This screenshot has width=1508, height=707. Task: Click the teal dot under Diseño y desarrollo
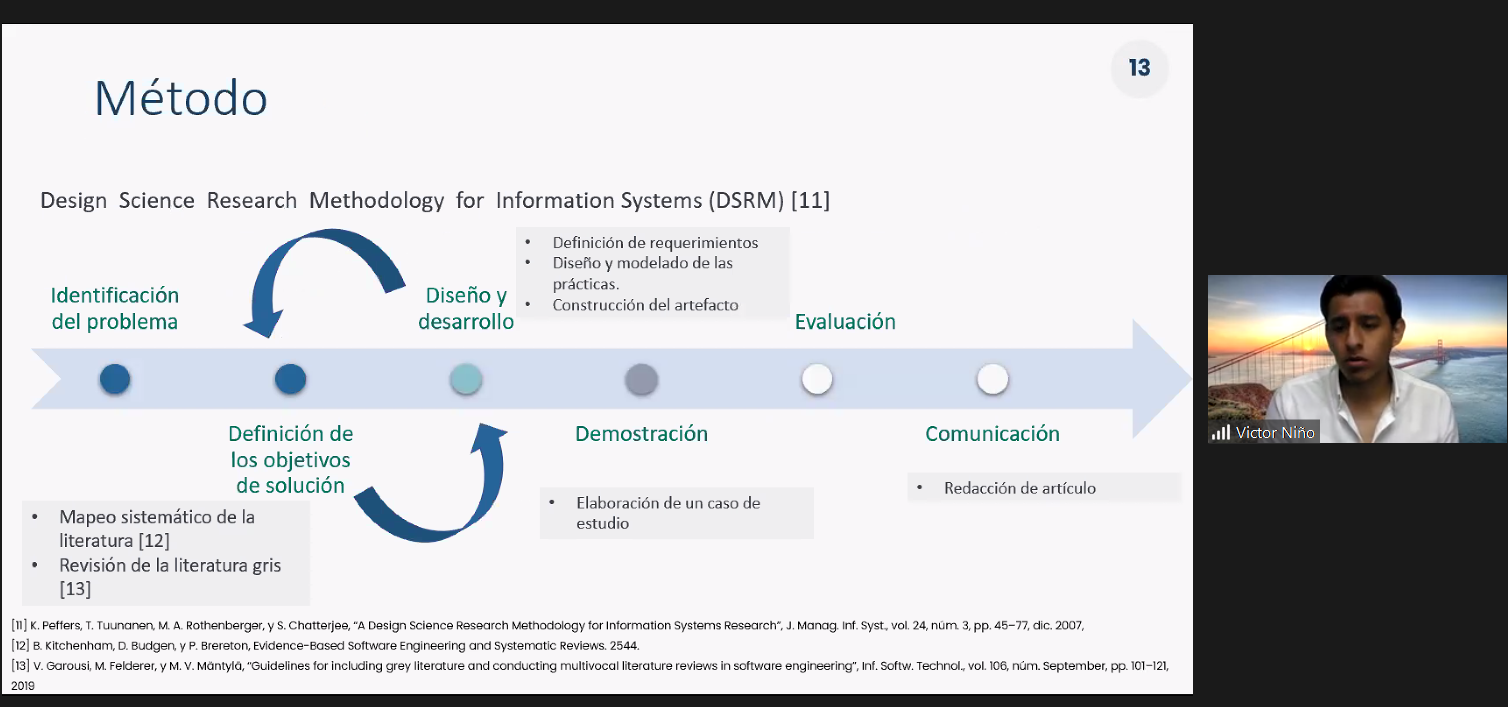pyautogui.click(x=466, y=379)
